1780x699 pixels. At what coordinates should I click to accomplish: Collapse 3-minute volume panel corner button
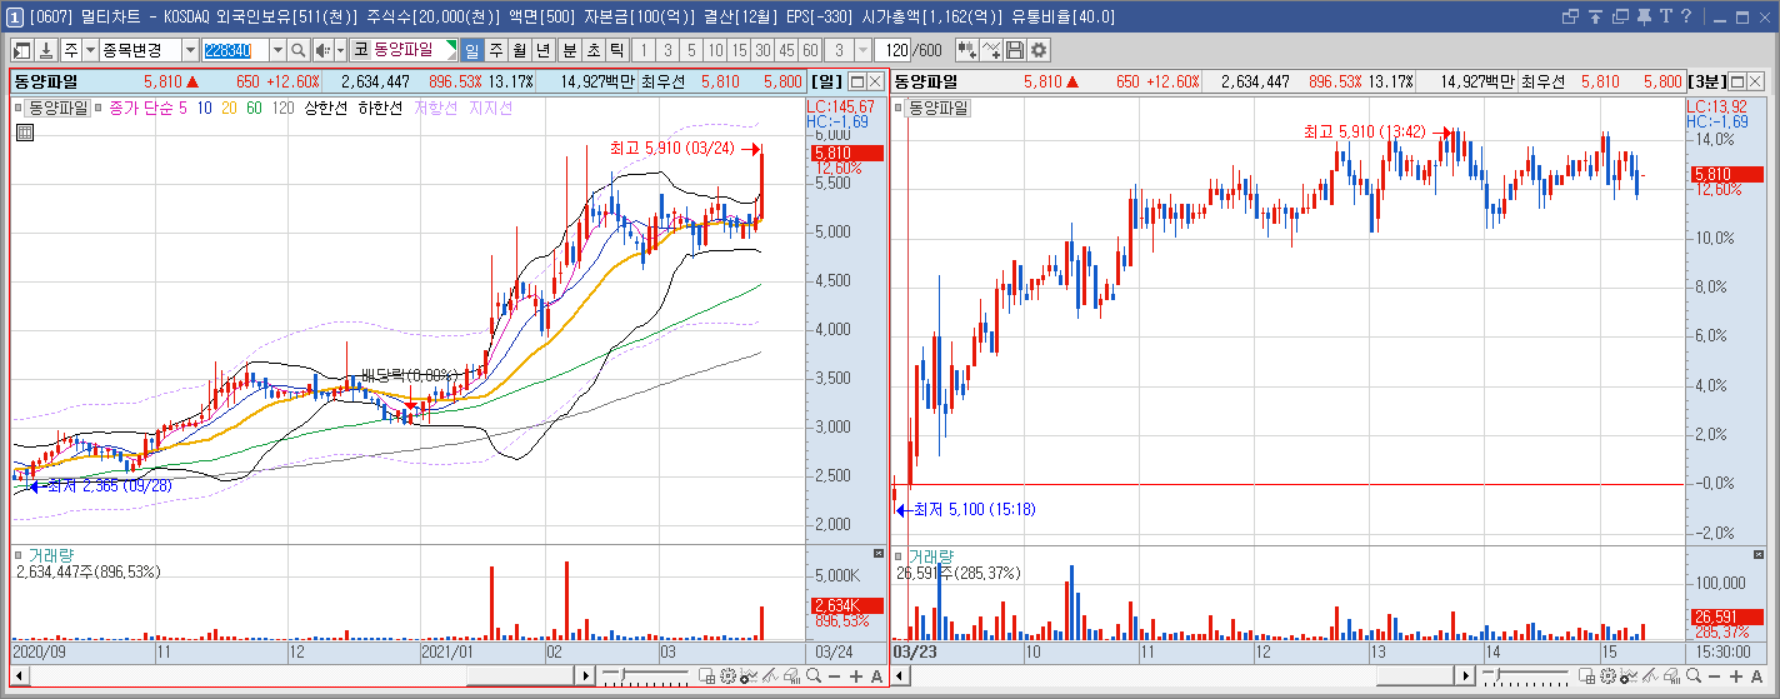pos(1759,554)
